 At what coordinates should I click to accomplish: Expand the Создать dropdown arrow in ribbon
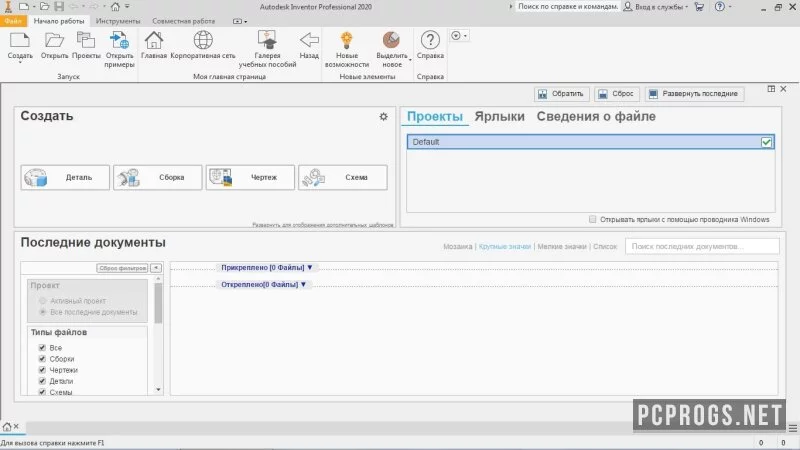(x=20, y=62)
